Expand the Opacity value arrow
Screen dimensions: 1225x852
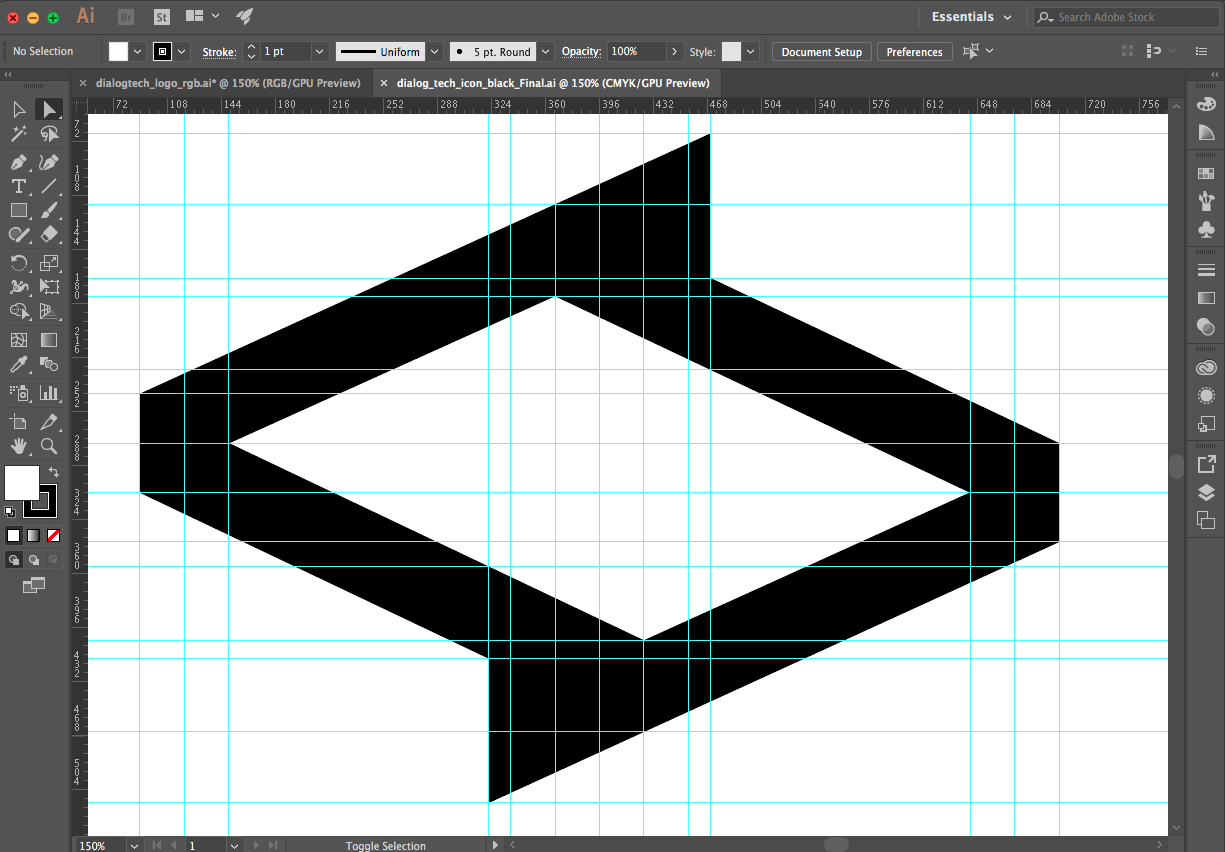click(x=675, y=51)
